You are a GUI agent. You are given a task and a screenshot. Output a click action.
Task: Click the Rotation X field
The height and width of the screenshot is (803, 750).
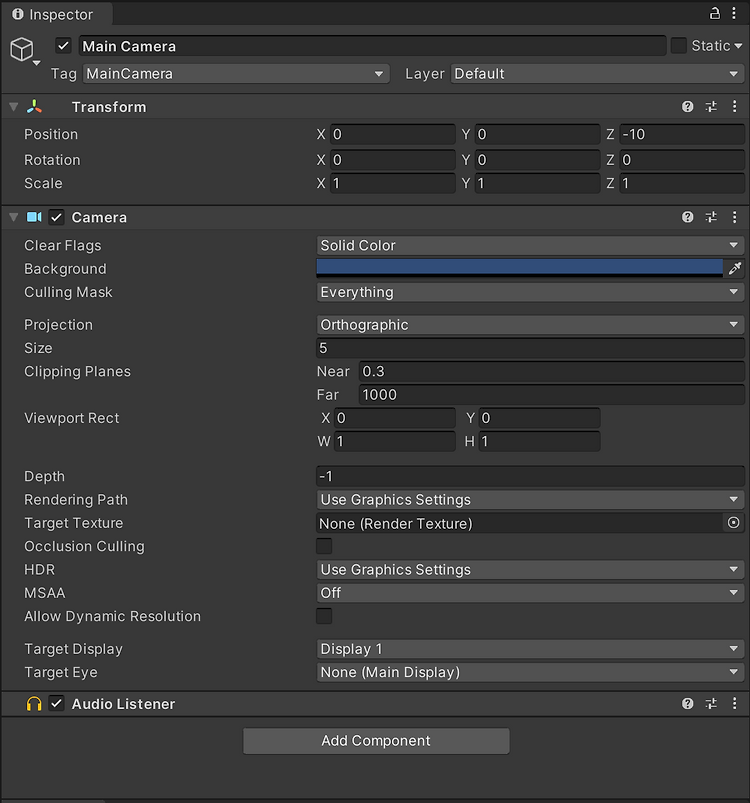point(393,160)
